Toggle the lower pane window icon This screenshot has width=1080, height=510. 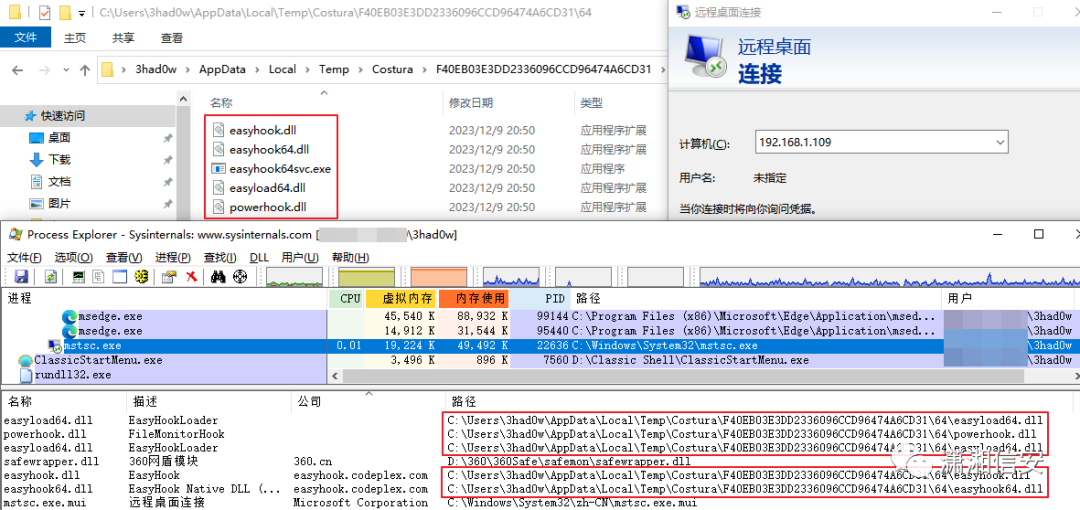tap(120, 277)
